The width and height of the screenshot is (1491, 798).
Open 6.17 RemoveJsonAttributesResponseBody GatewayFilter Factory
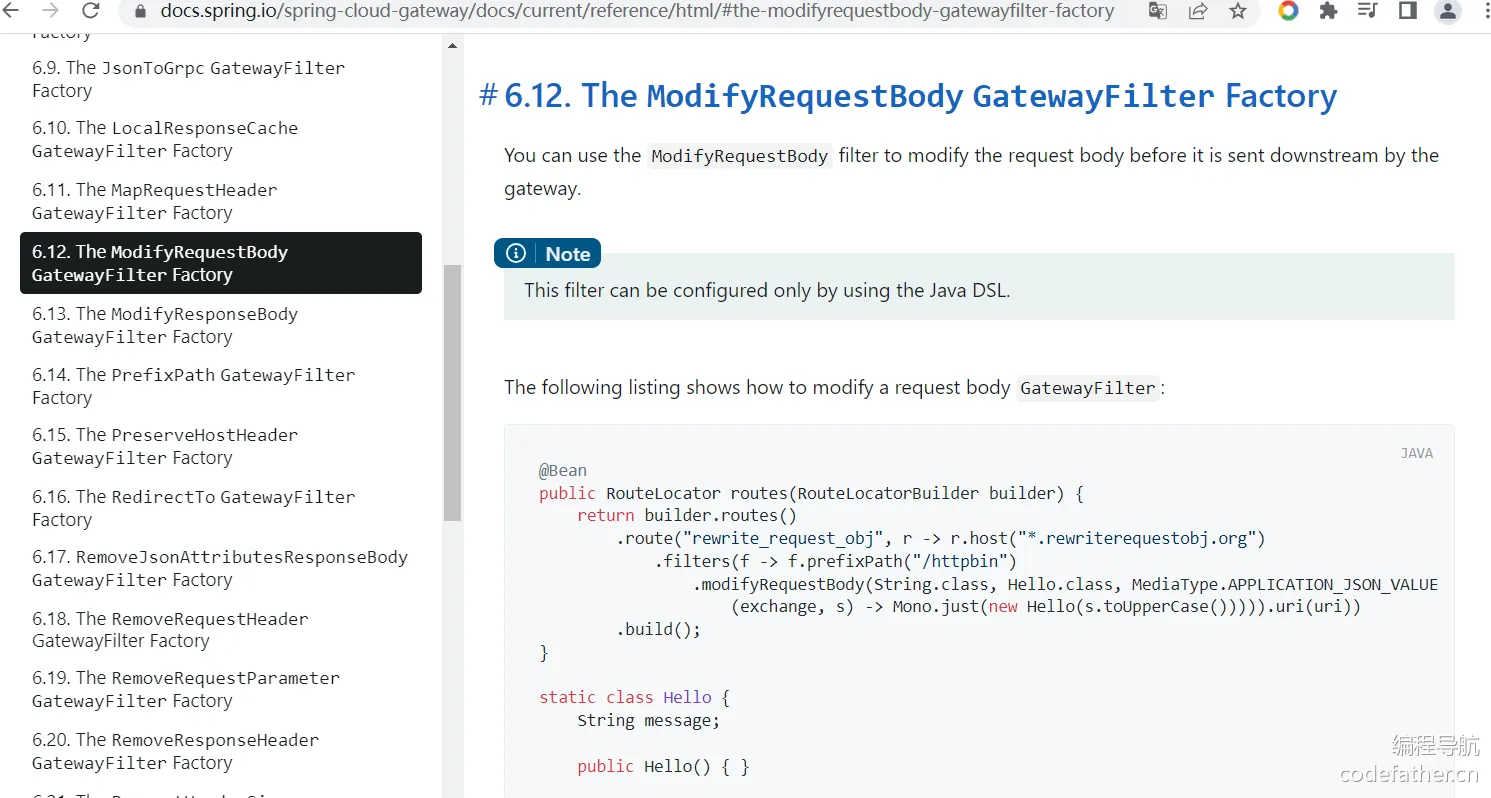point(220,568)
